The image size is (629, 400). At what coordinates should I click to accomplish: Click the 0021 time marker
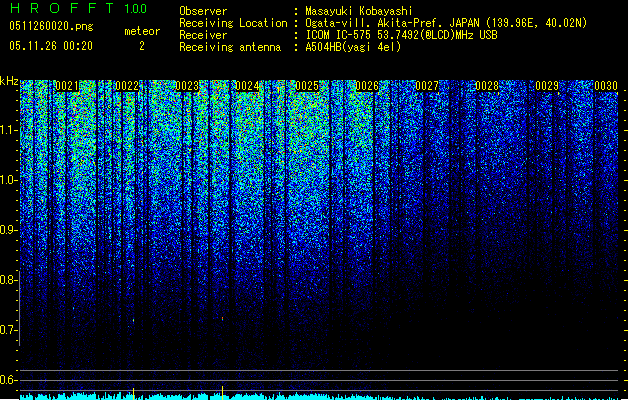(67, 86)
